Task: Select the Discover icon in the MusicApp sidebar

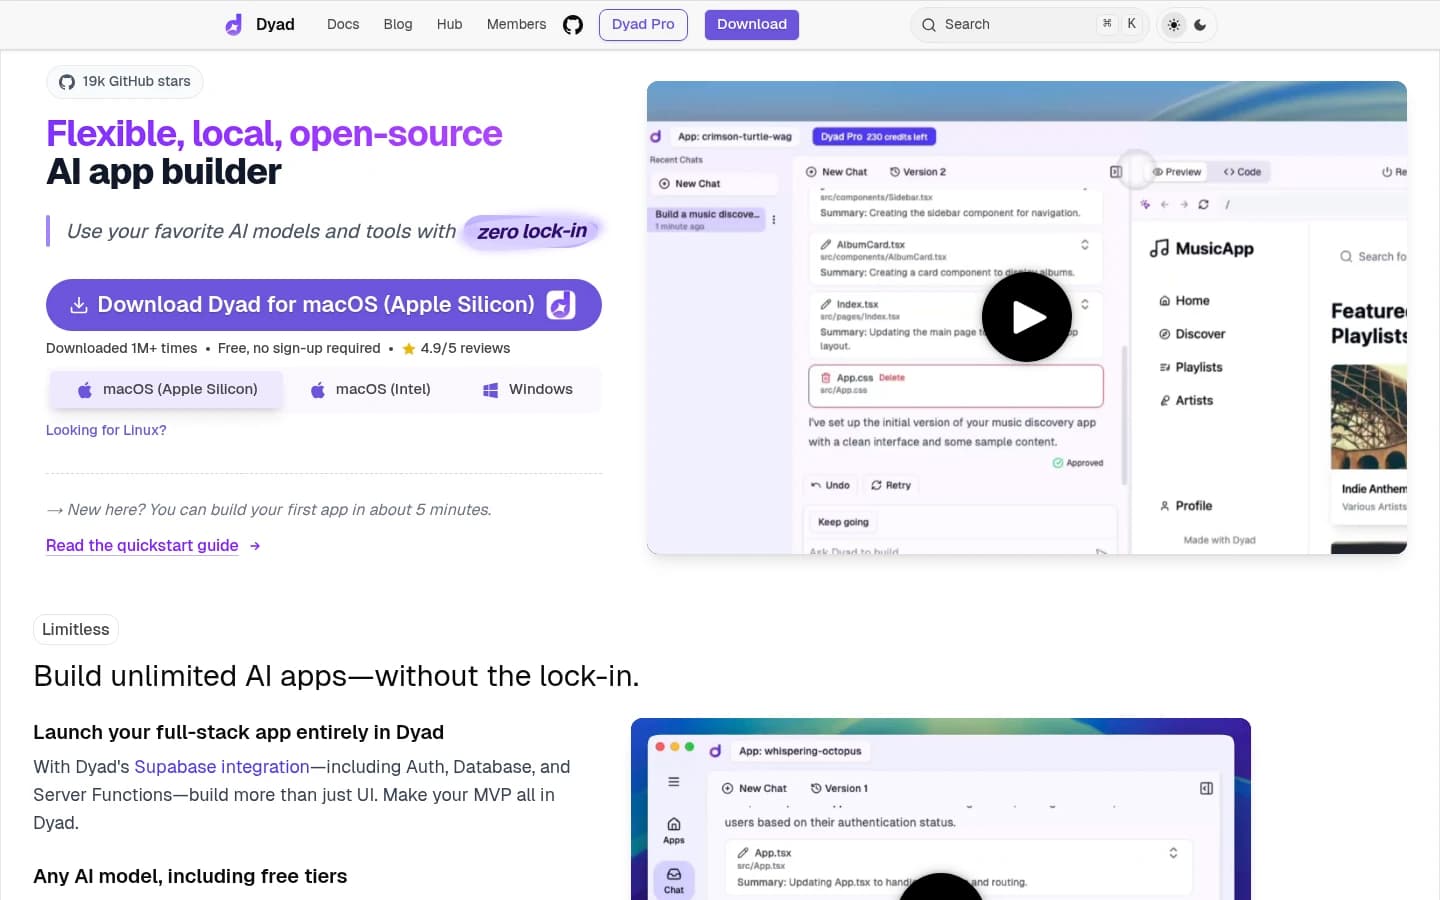Action: click(x=1164, y=334)
